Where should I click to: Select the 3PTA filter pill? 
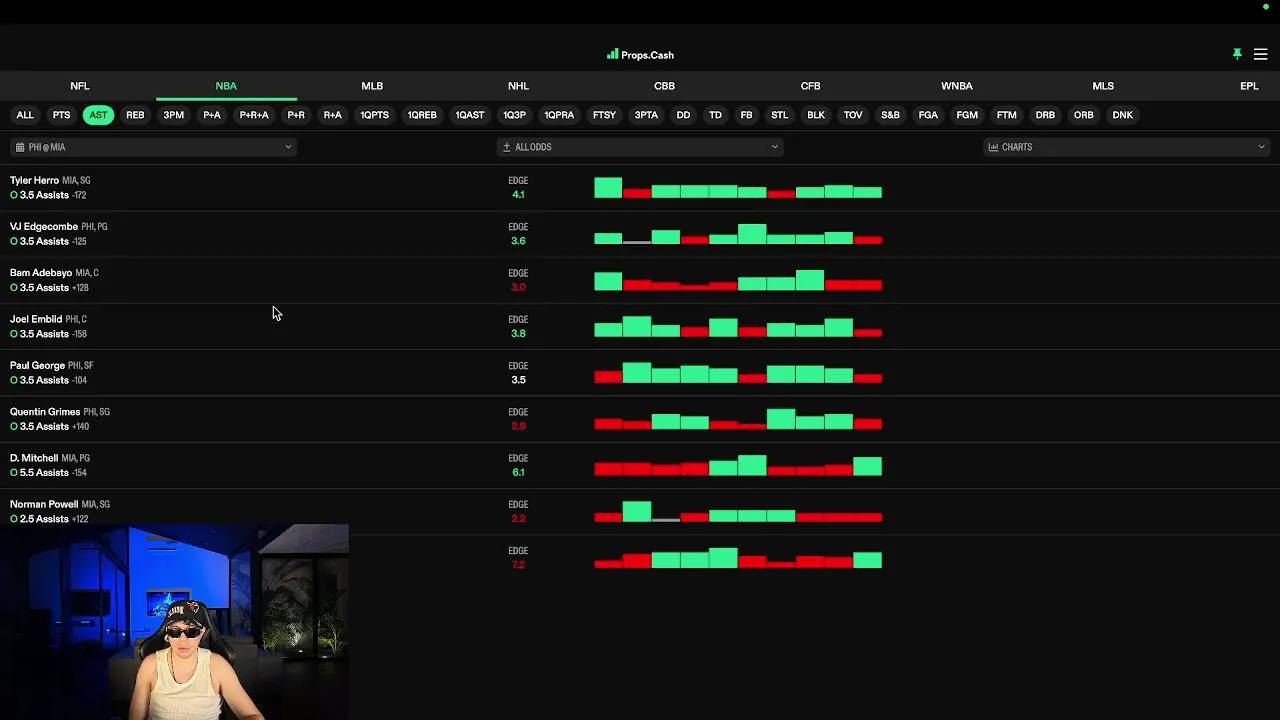coord(646,115)
